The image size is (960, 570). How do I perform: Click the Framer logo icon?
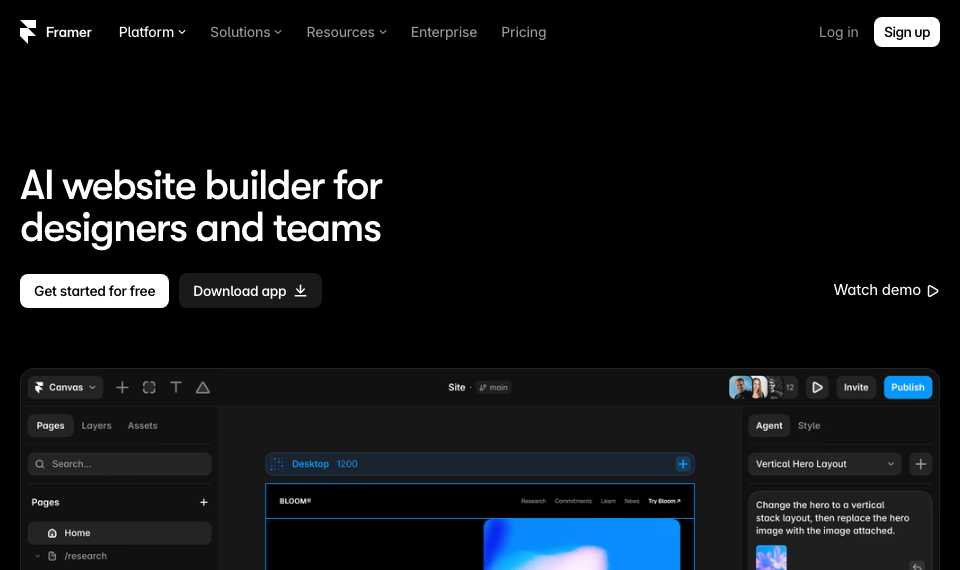coord(28,32)
